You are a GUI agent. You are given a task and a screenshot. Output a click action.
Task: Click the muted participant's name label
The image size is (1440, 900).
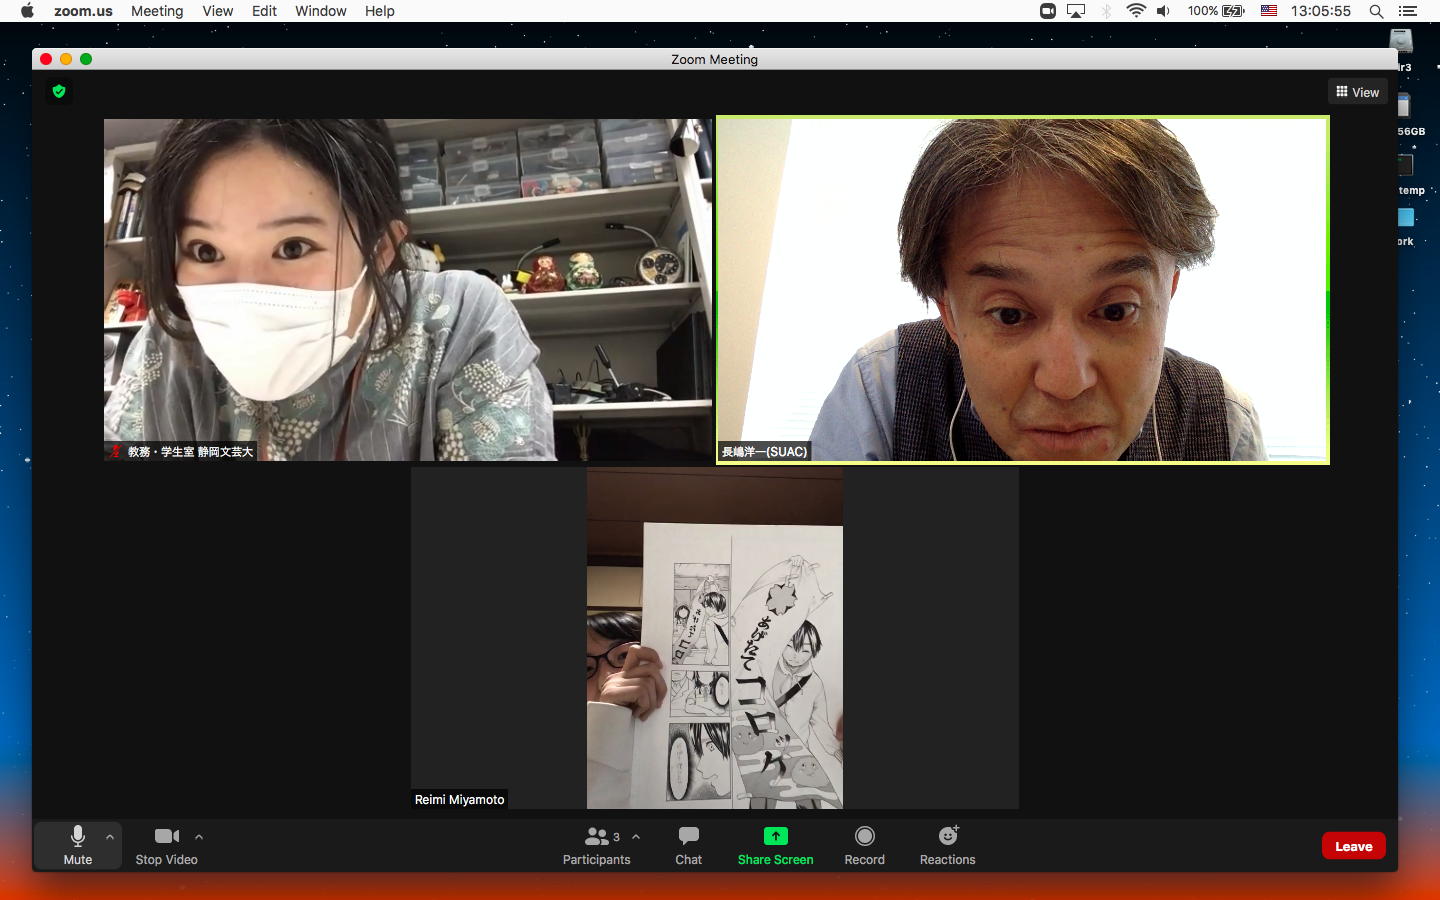click(190, 452)
